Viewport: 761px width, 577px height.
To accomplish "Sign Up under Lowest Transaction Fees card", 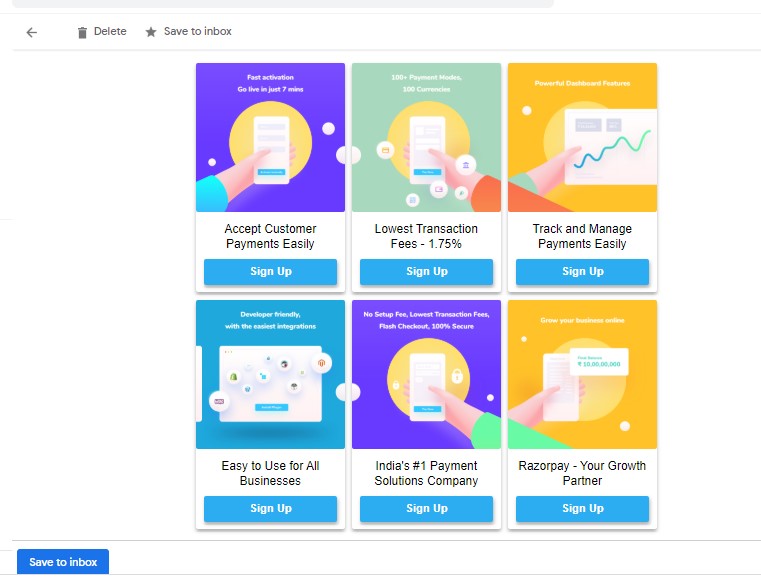I will click(x=427, y=271).
